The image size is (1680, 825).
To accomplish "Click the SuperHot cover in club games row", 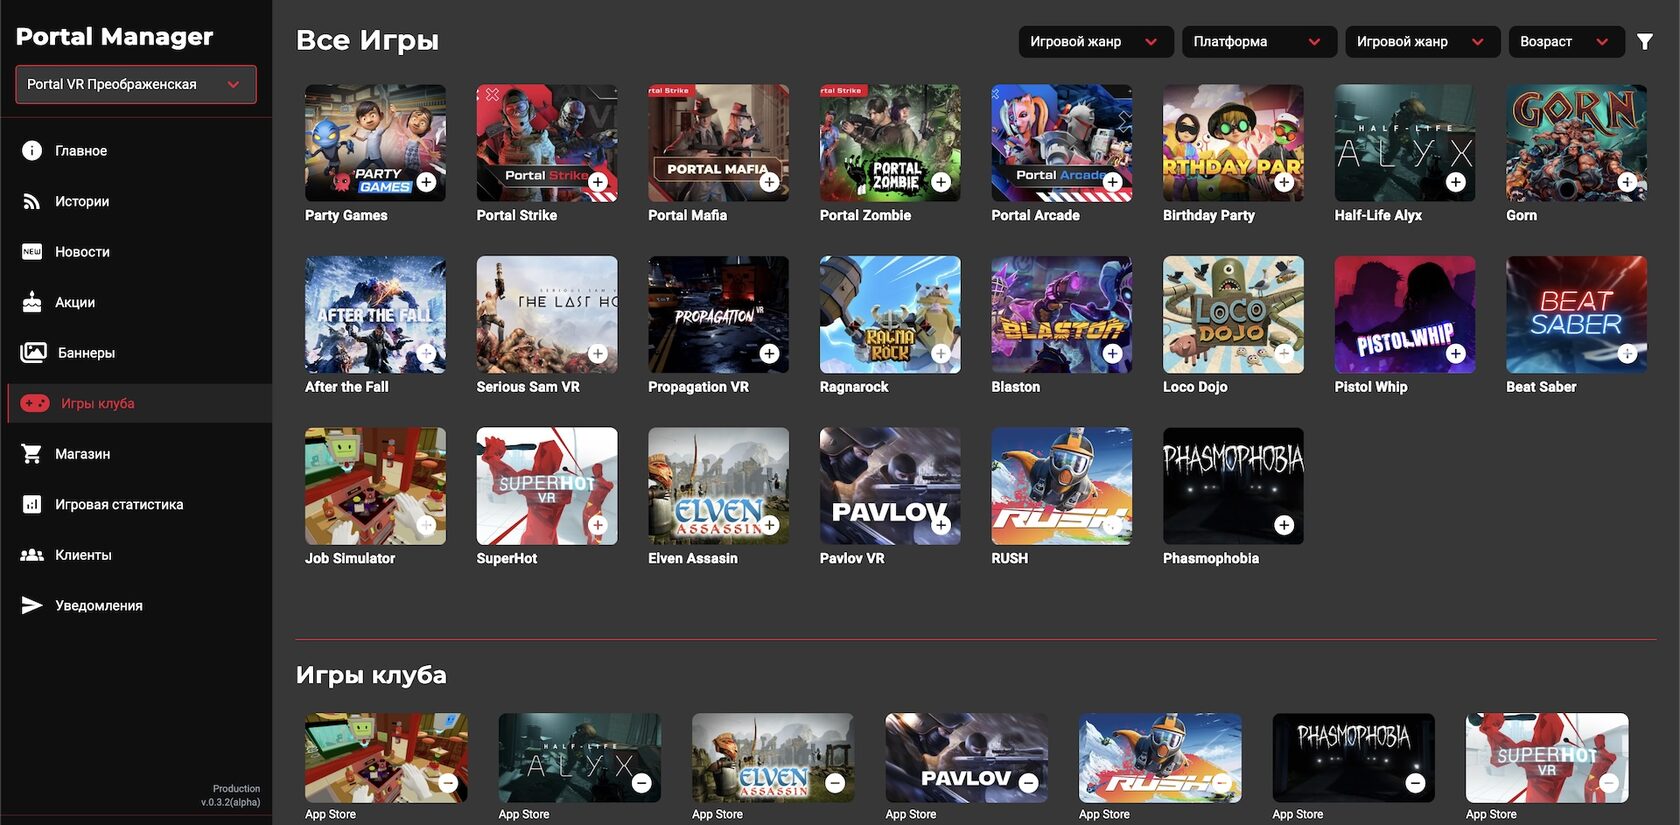I will point(1547,758).
